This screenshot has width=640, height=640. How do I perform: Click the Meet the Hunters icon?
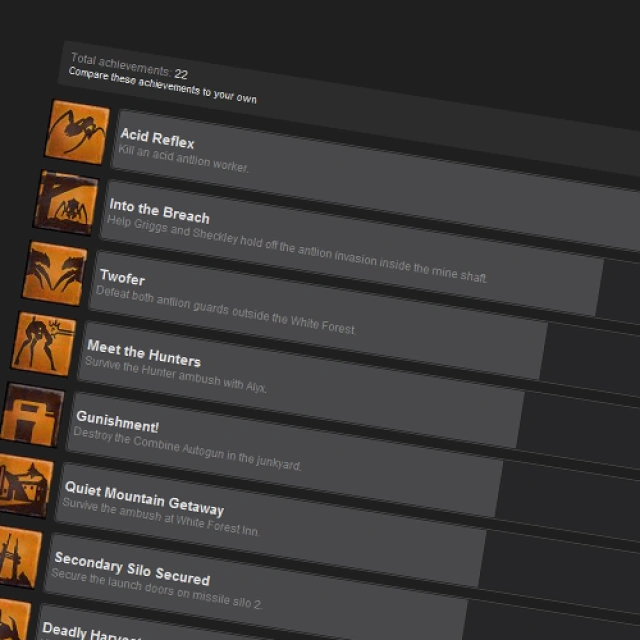pyautogui.click(x=44, y=344)
